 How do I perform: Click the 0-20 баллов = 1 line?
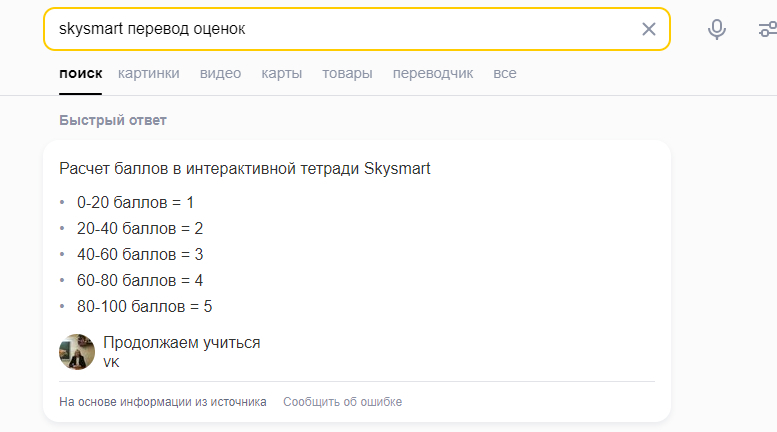[135, 202]
